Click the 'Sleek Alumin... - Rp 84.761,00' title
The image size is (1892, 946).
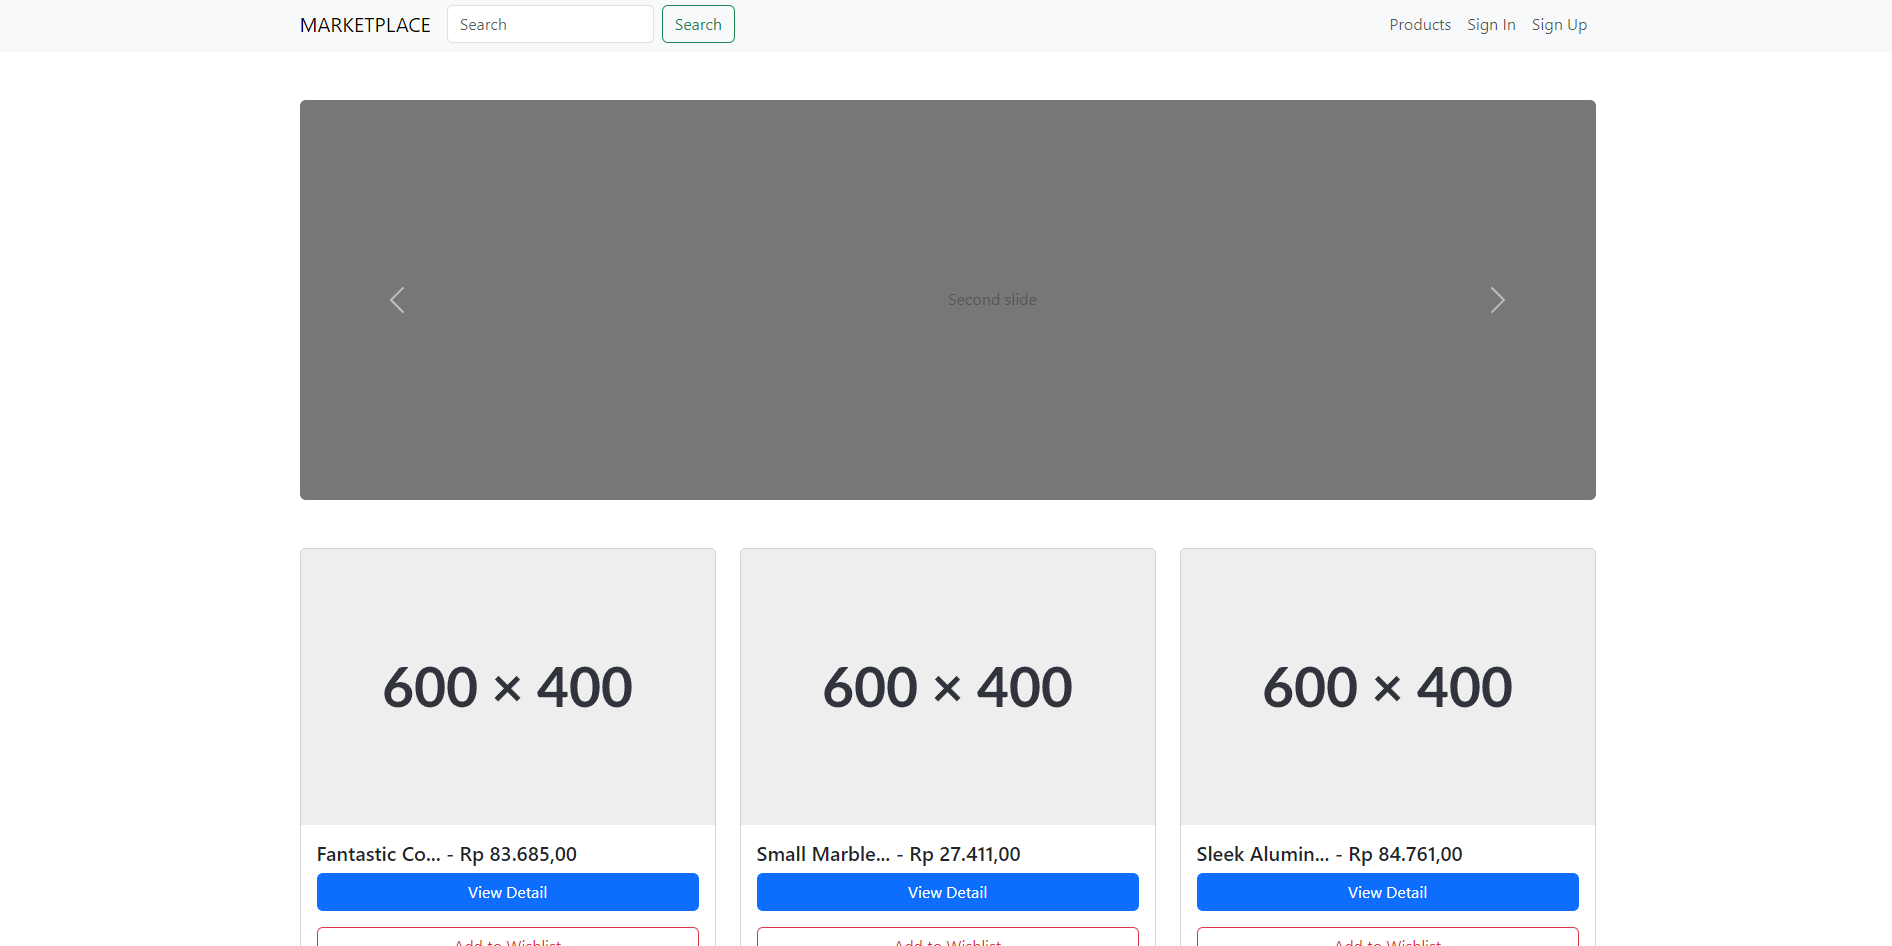coord(1330,854)
